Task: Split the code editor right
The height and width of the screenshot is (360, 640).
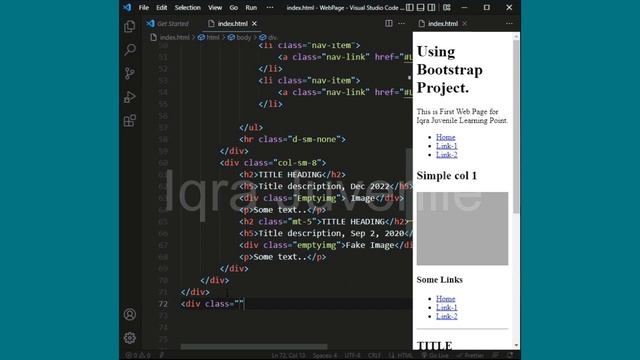Action: (389, 24)
